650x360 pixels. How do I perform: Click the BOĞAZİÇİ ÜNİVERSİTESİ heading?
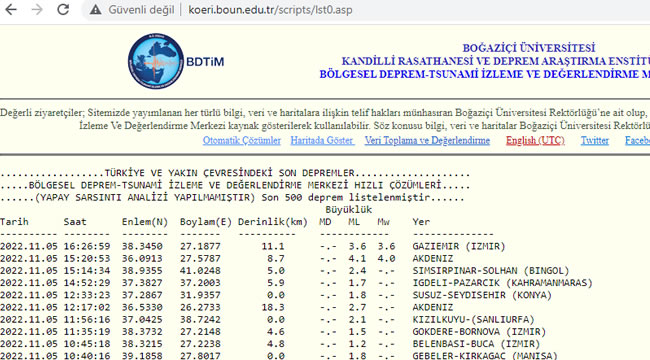tap(529, 48)
